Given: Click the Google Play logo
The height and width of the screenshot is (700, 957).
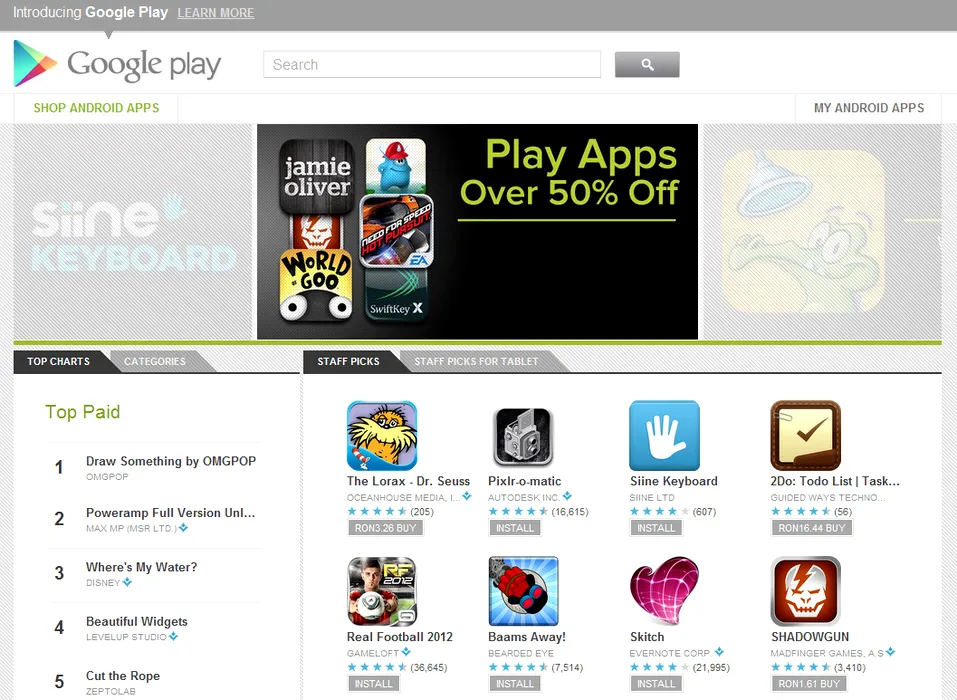Looking at the screenshot, I should pos(117,64).
